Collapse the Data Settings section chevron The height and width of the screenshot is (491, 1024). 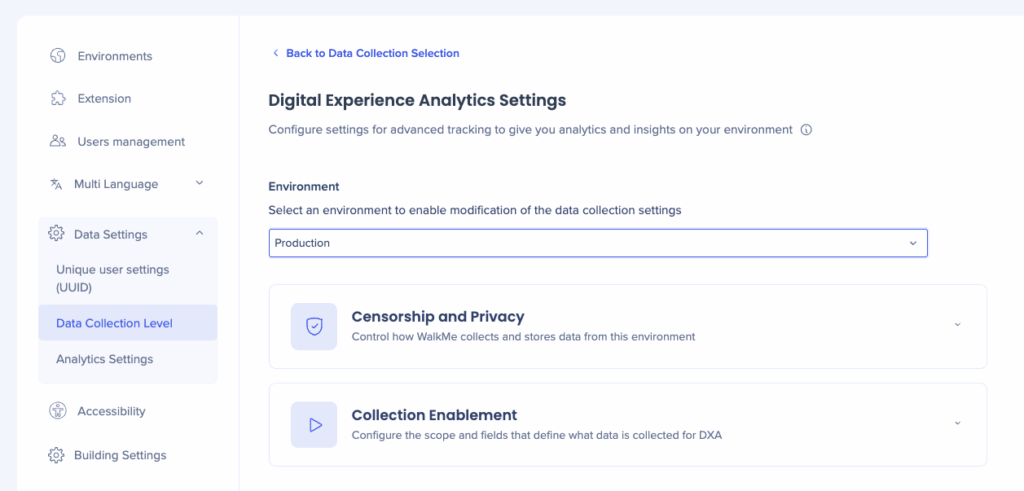pyautogui.click(x=199, y=234)
